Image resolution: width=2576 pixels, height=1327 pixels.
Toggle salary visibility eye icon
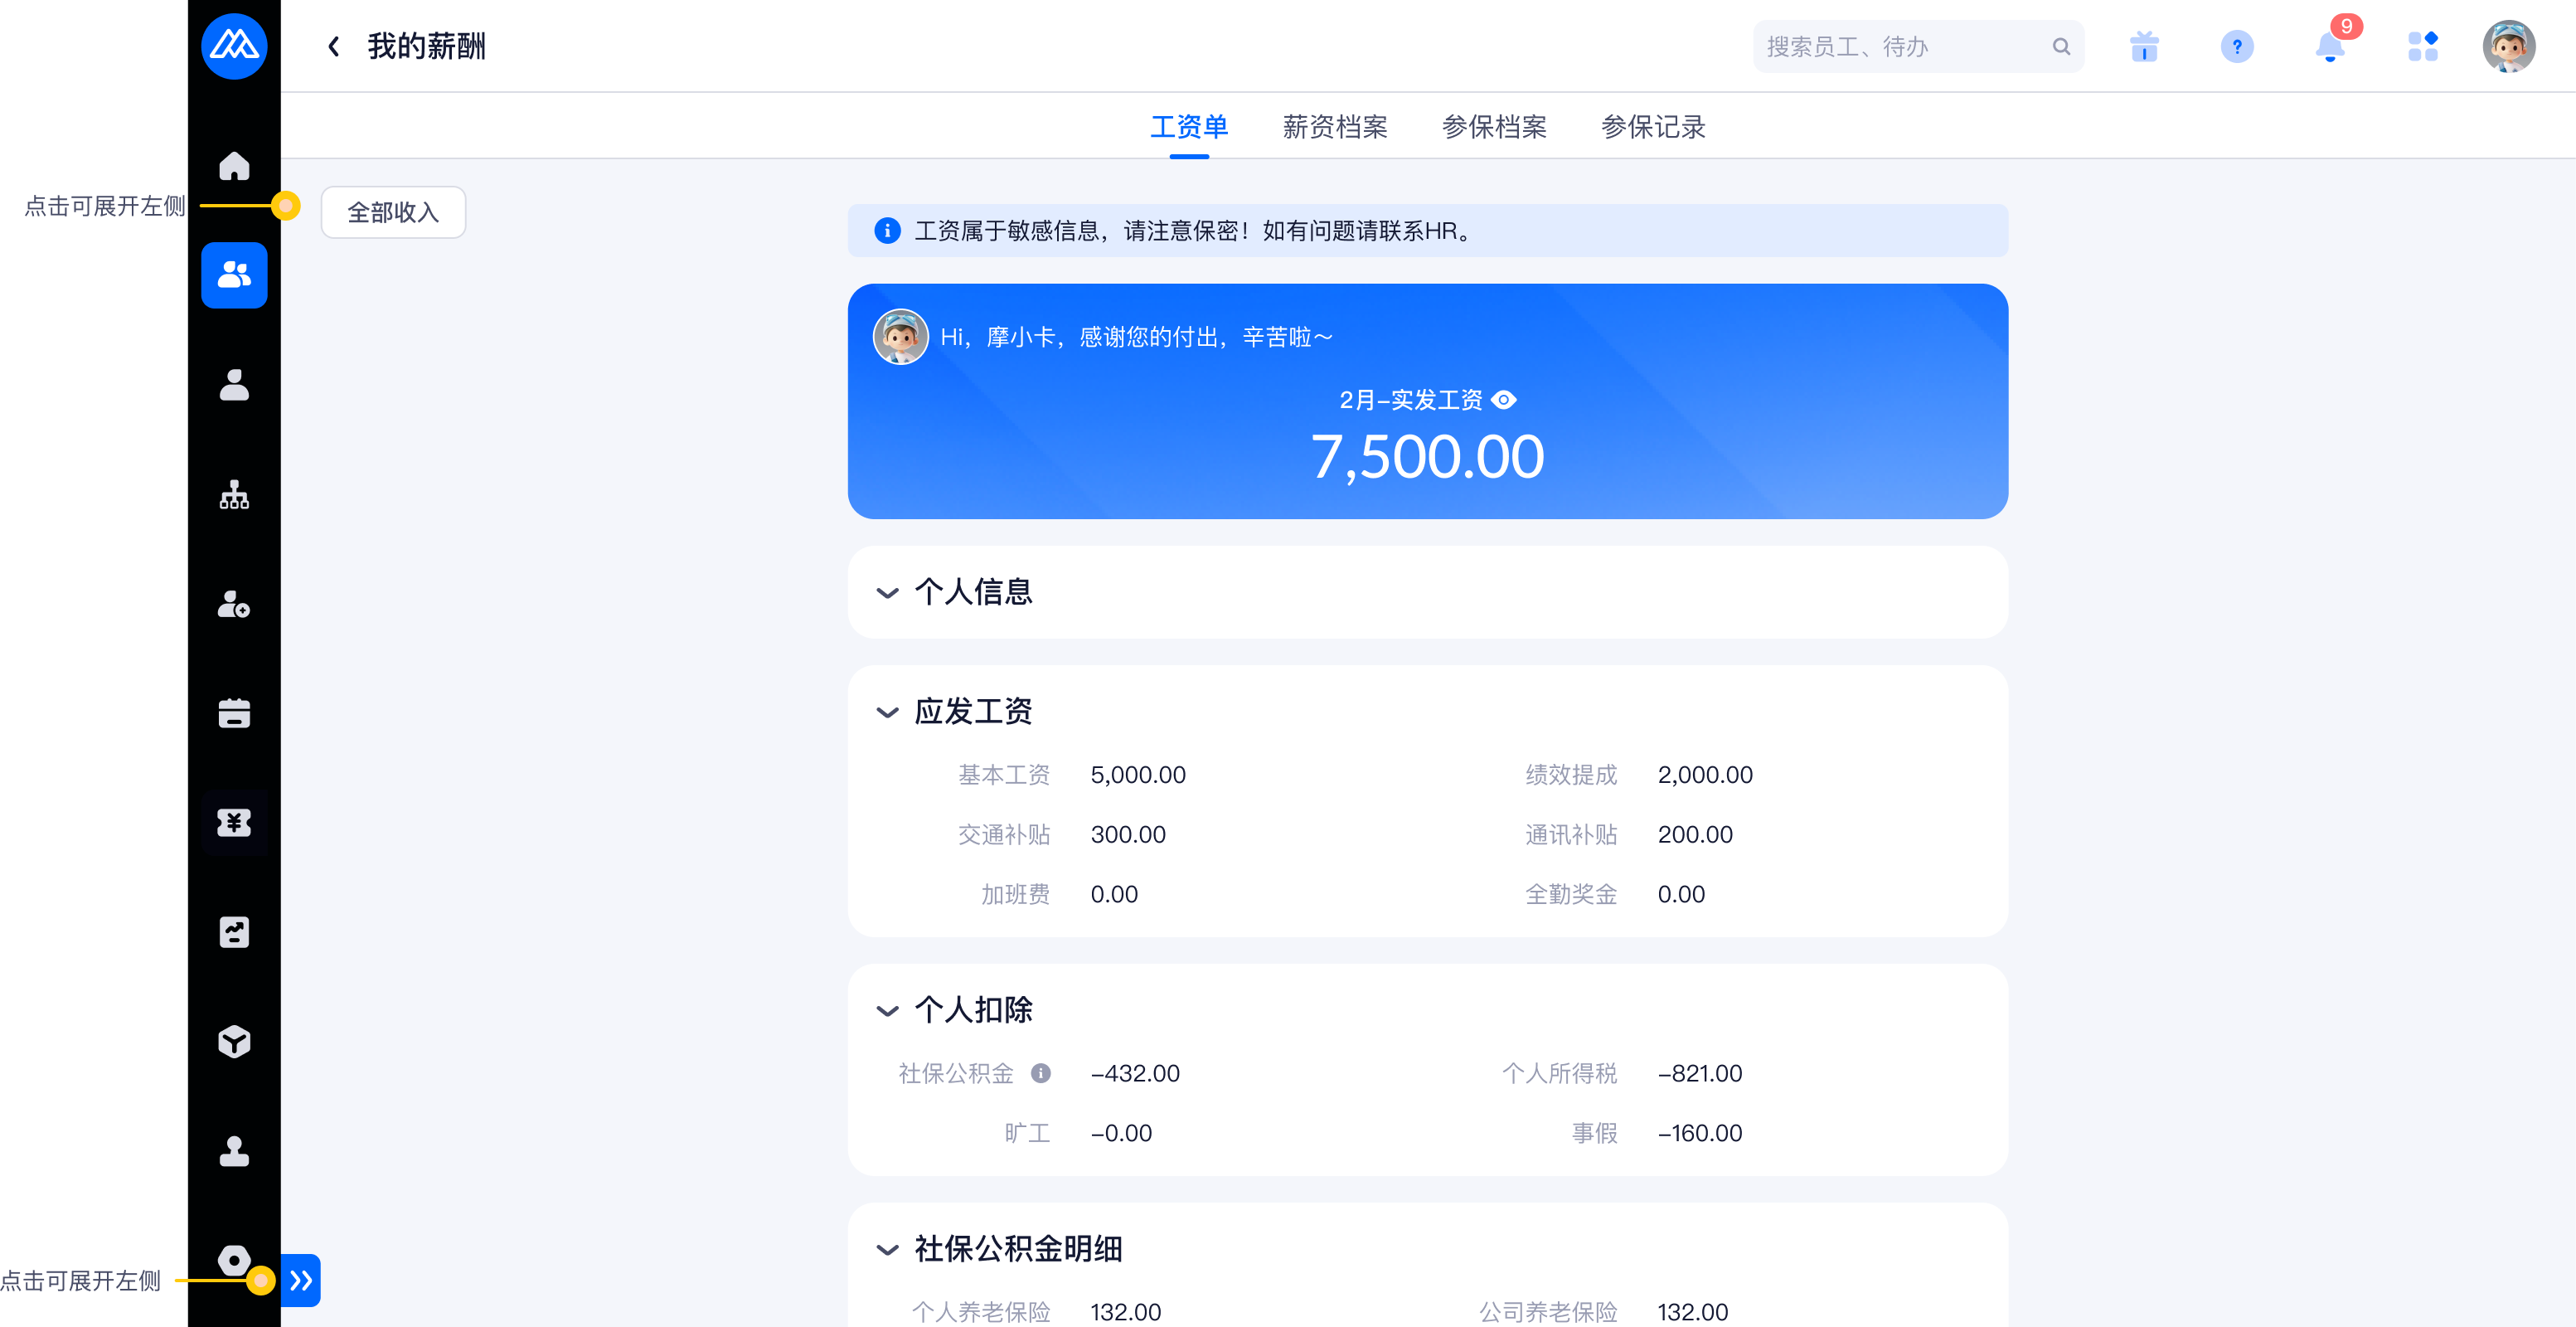point(1503,400)
